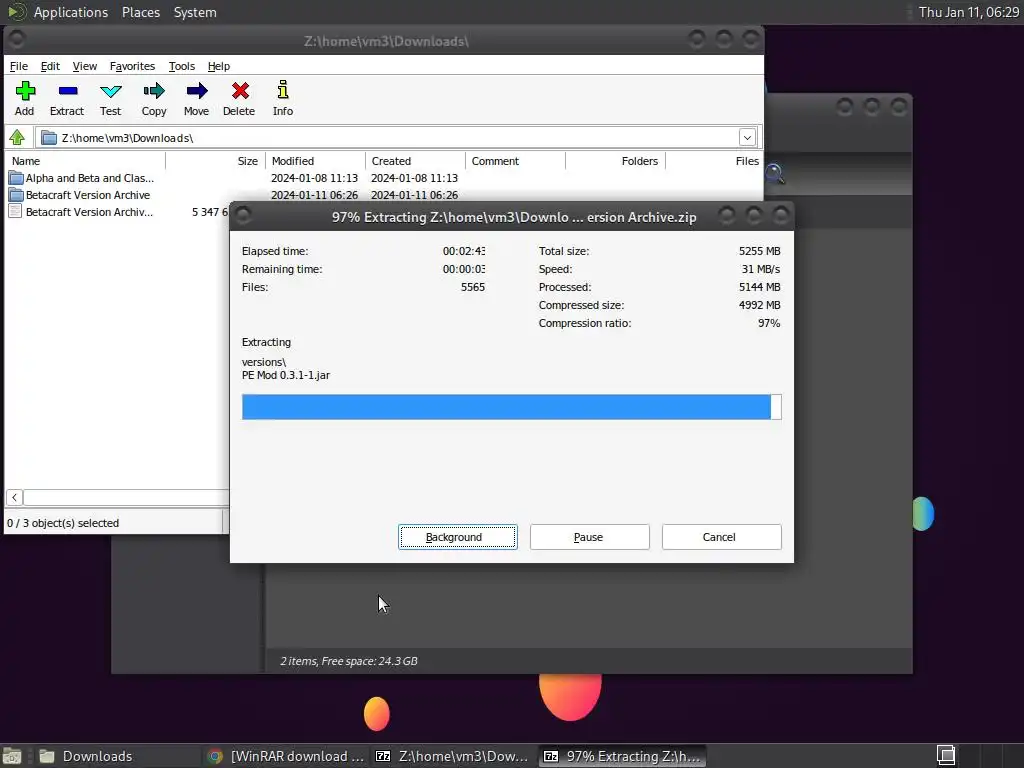The height and width of the screenshot is (768, 1024).
Task: Open Help menu in 7-Zip
Action: click(219, 66)
